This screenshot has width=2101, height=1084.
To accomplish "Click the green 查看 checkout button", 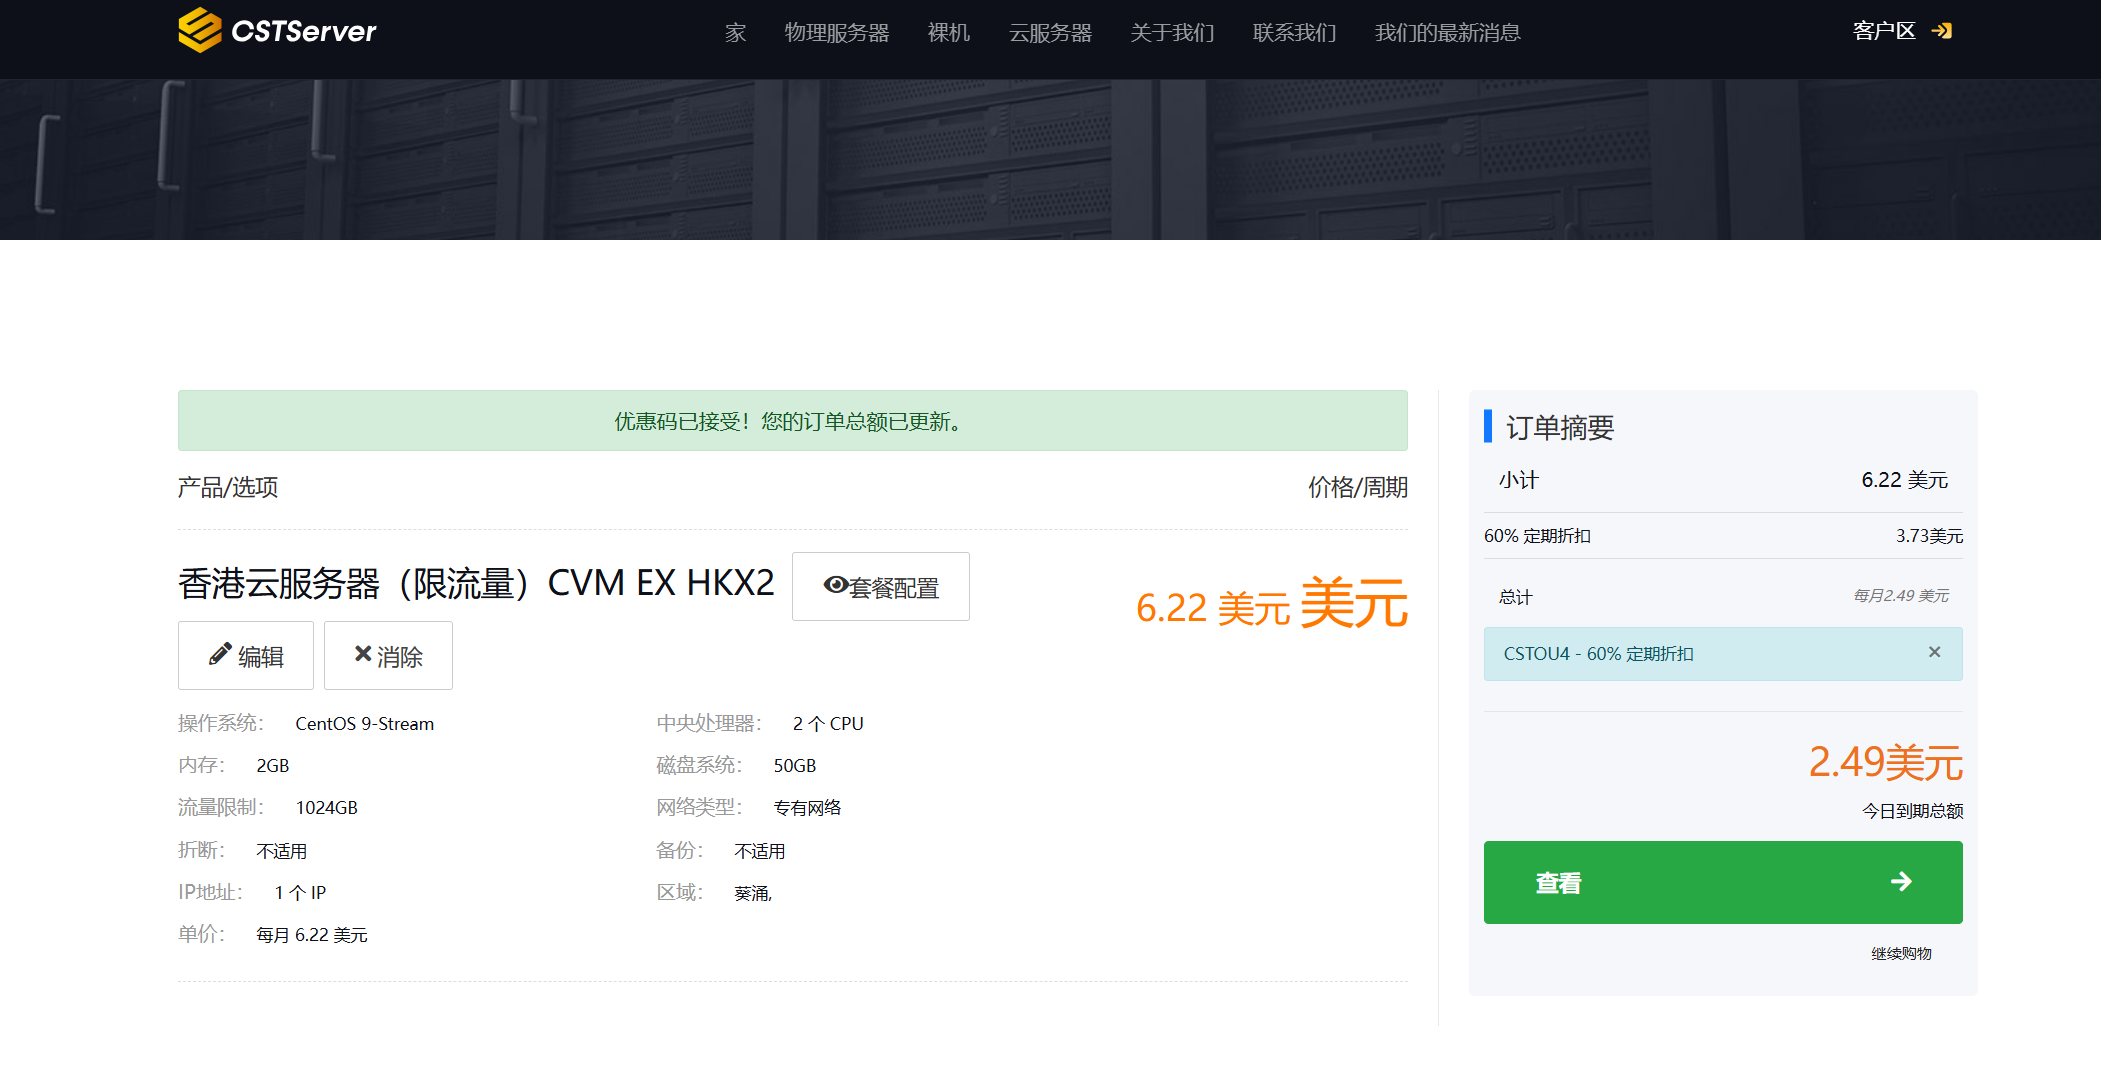I will tap(1723, 882).
